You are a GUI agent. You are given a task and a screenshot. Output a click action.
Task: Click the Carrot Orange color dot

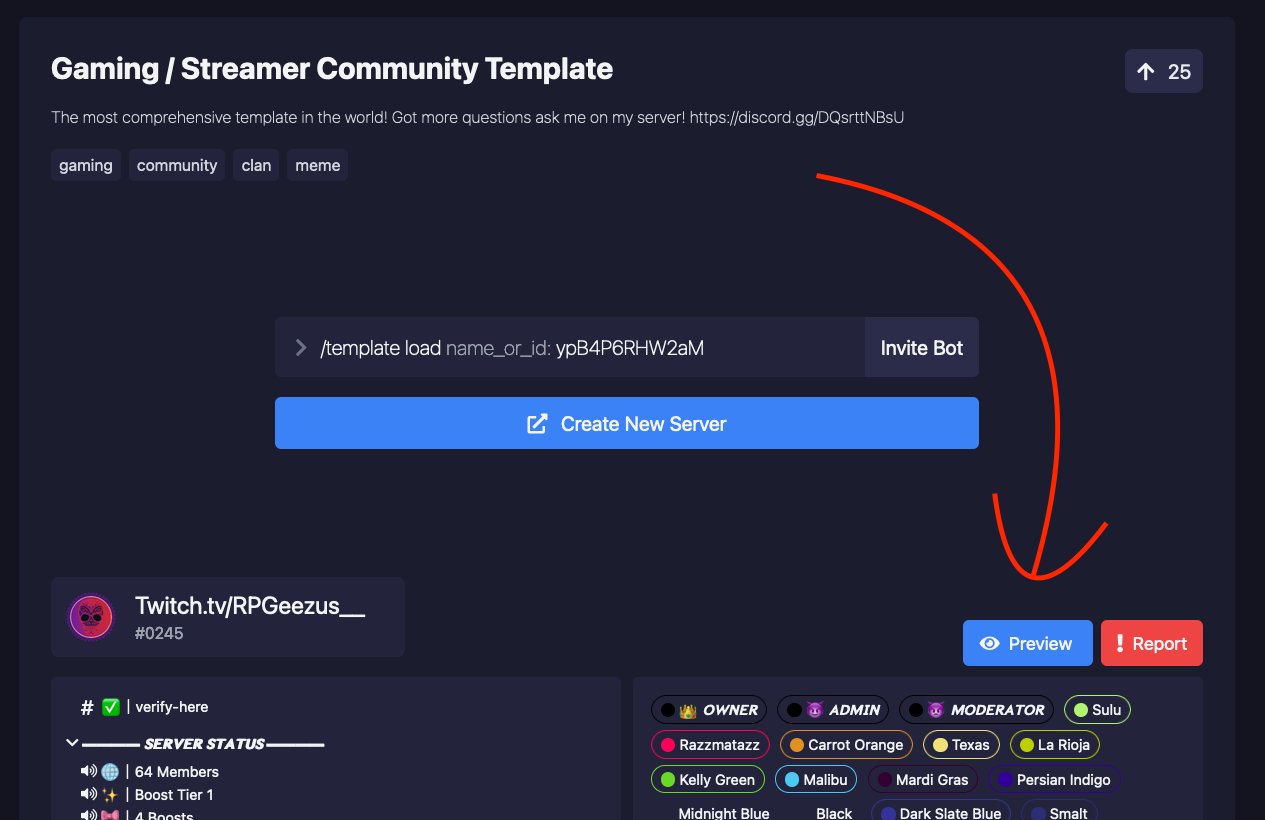[797, 745]
